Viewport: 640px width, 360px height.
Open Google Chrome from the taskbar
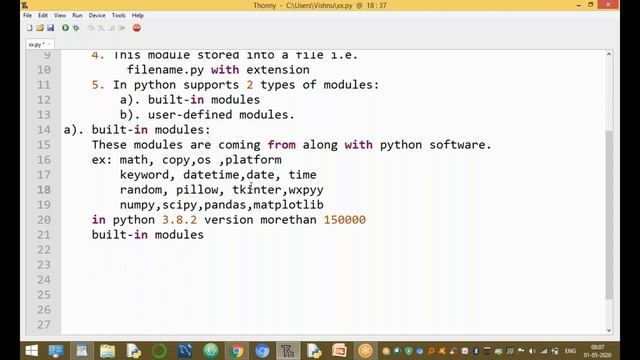coord(236,351)
